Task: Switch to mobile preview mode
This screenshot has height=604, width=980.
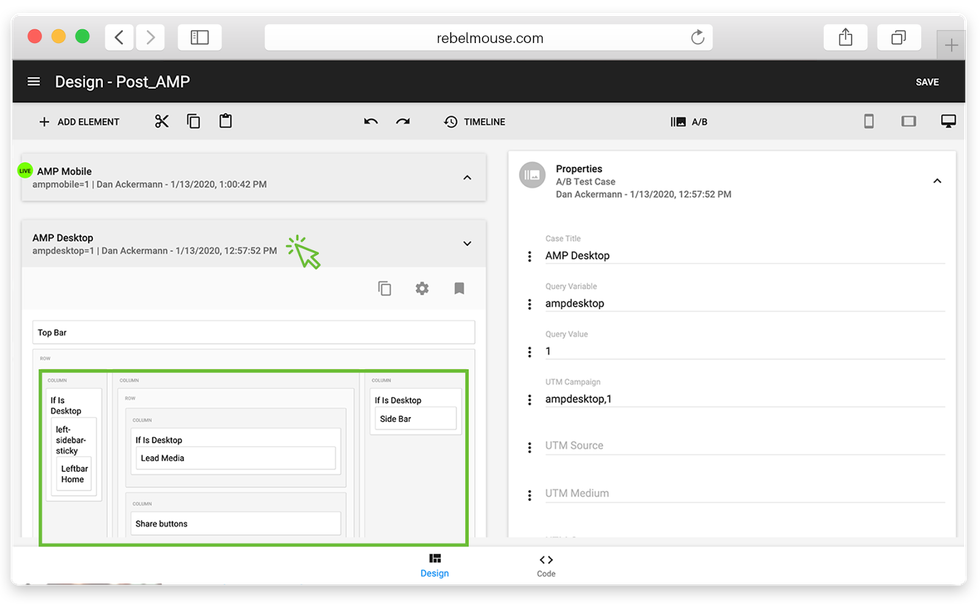Action: (x=868, y=120)
